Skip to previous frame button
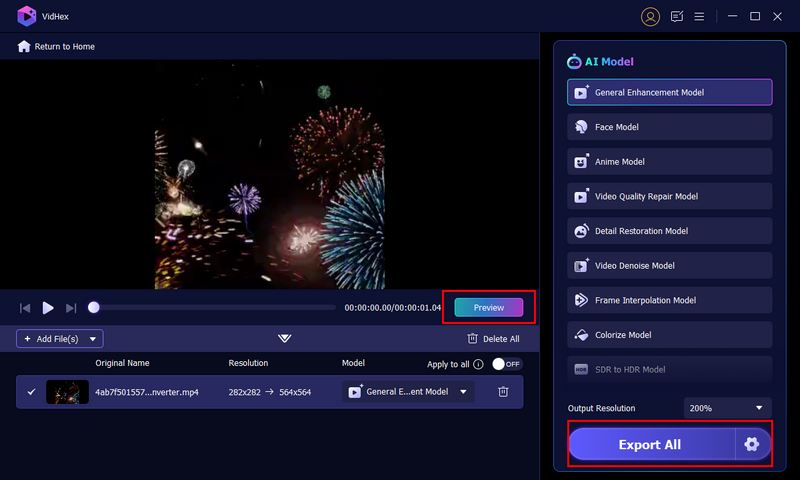 point(25,308)
